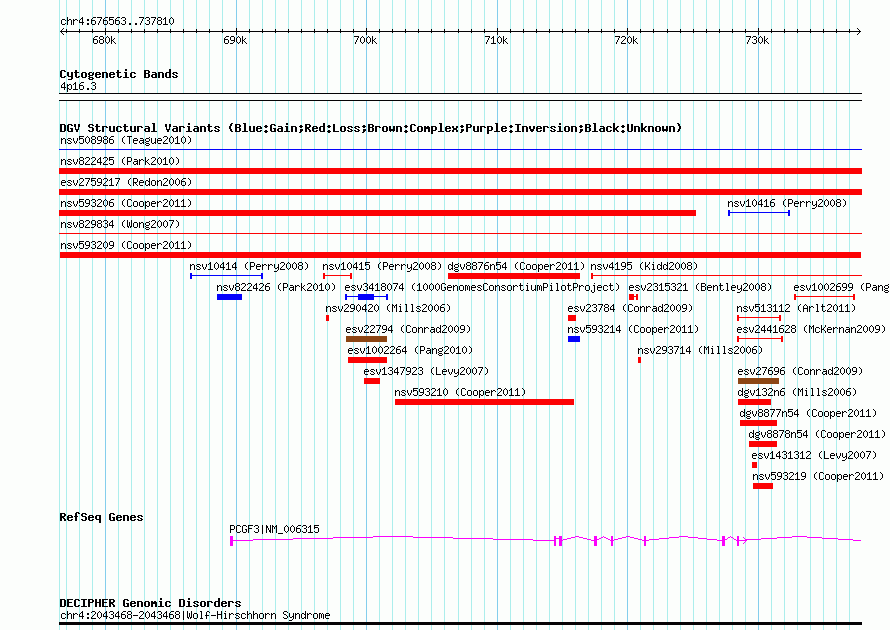The height and width of the screenshot is (630, 890).
Task: Click the nsv593214 (Cooper2011) blue block
Action: pos(574,339)
